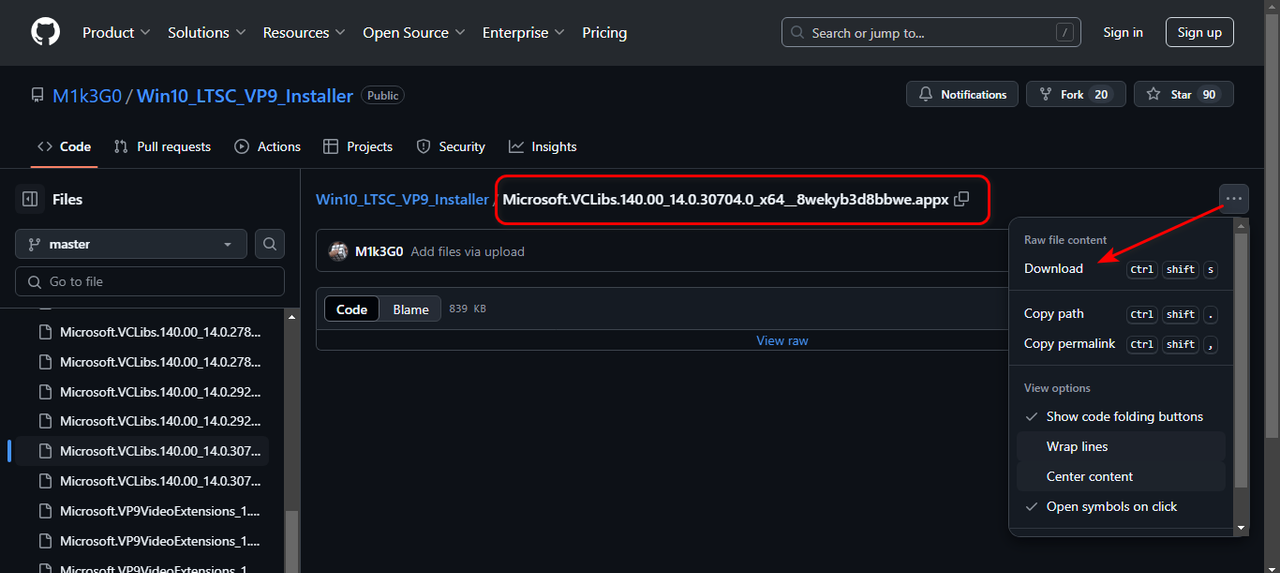Viewport: 1280px width, 573px height.
Task: Enable the Wrap lines option
Action: click(x=1121, y=447)
